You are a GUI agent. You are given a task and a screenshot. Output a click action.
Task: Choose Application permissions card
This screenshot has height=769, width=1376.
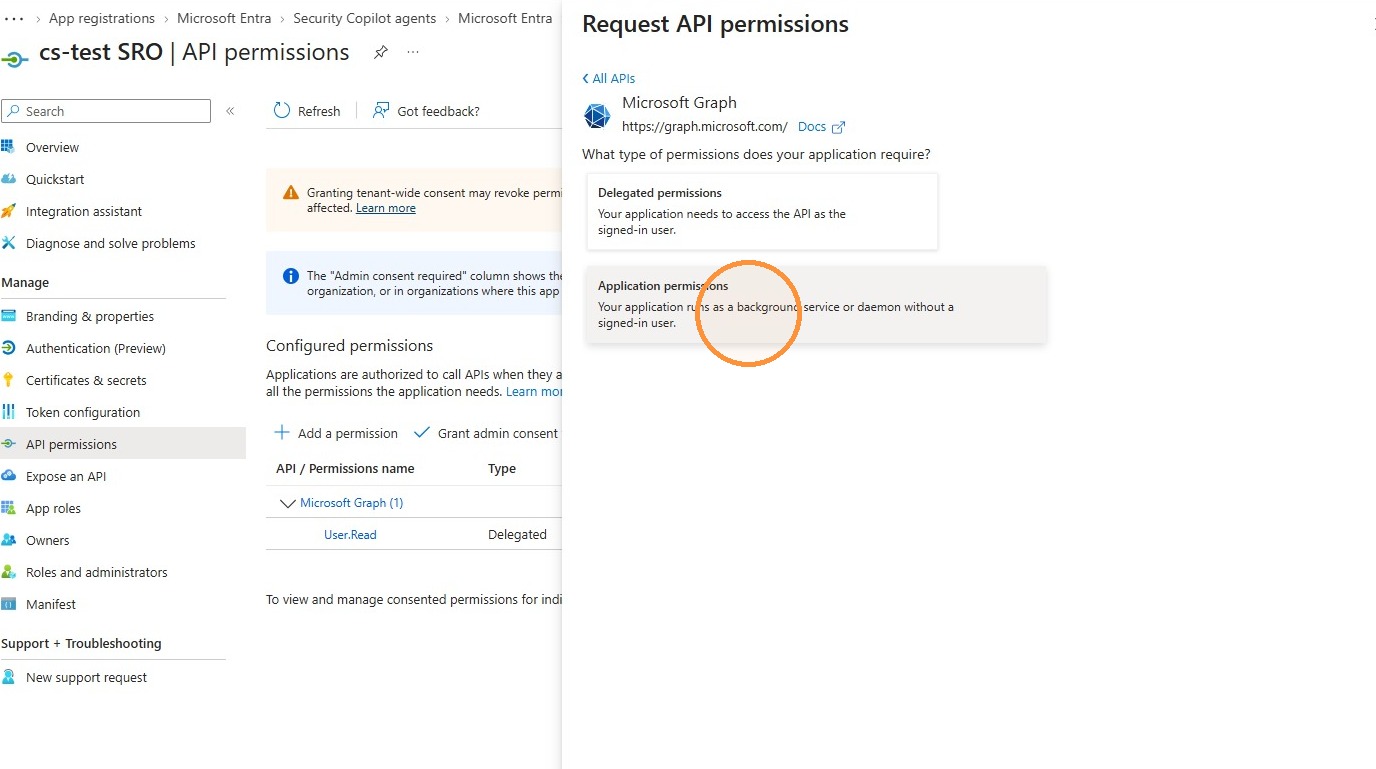point(816,304)
